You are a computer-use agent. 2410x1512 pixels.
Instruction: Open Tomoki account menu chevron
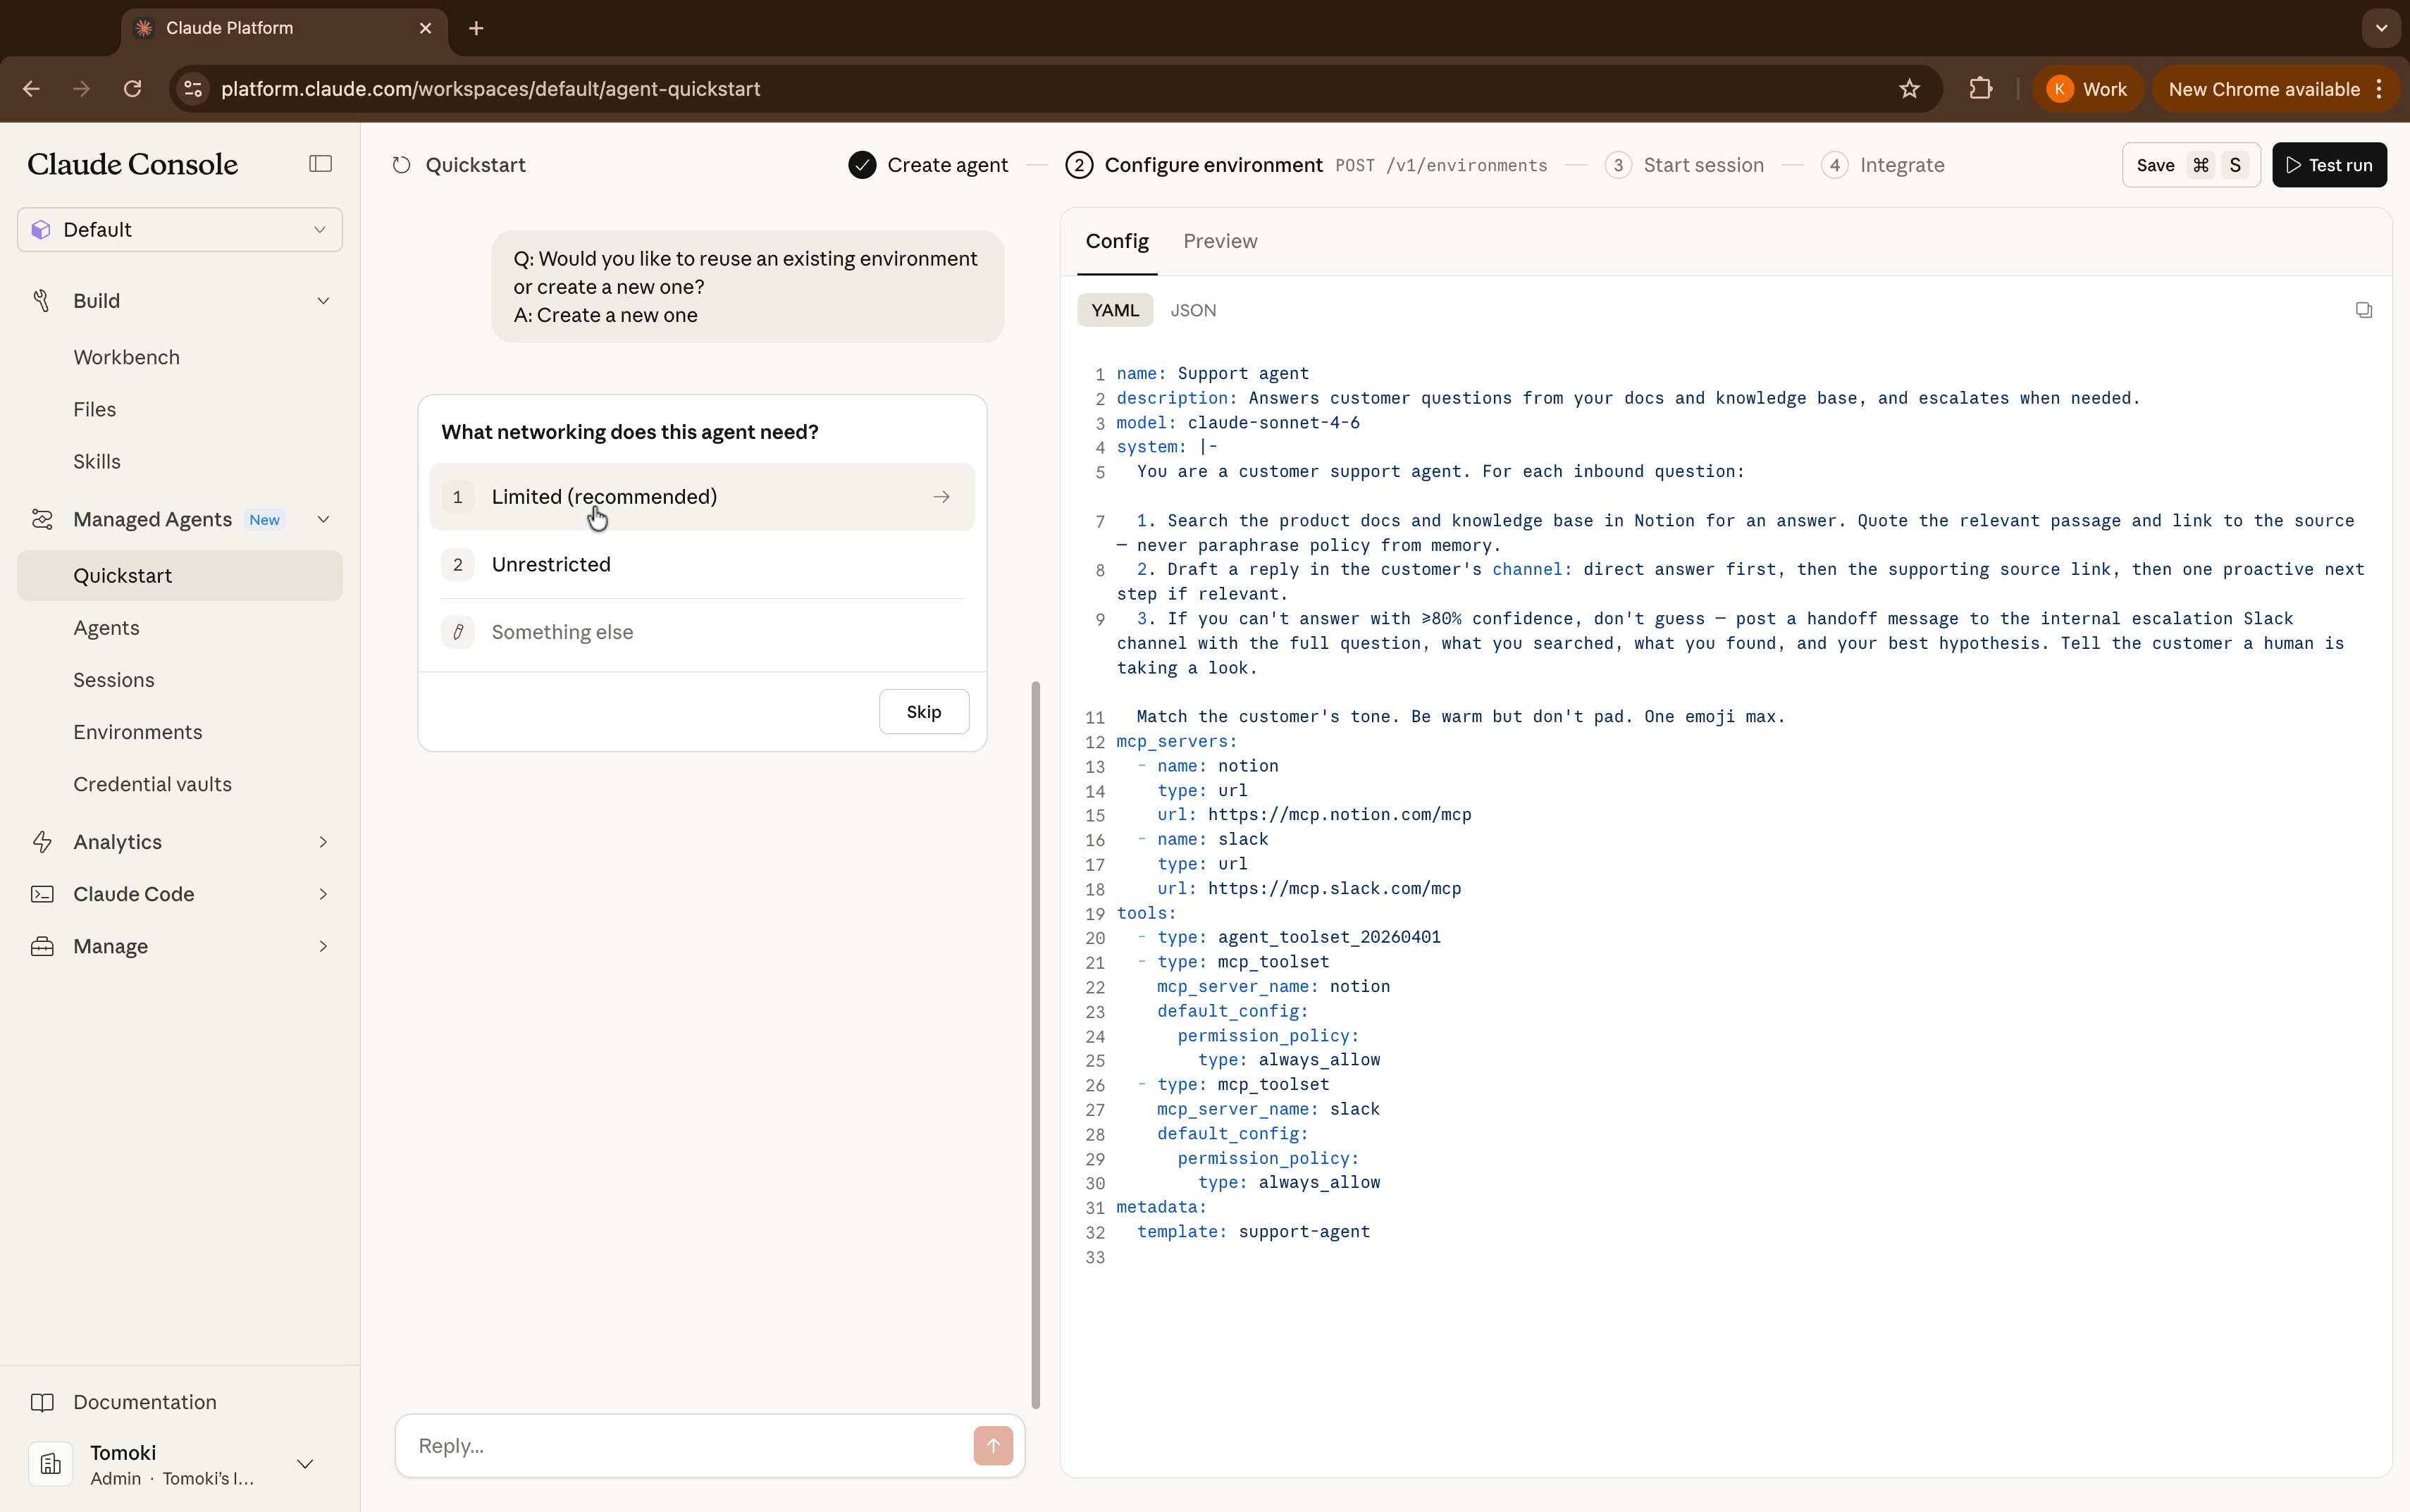305,1464
